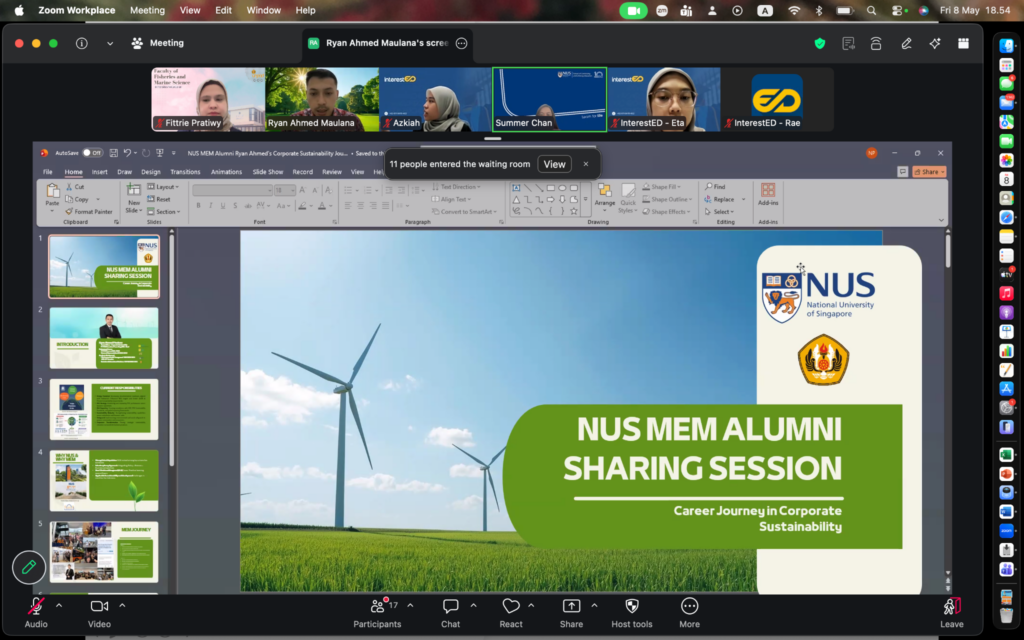Click the PowerPoint Save icon
The width and height of the screenshot is (1024, 640).
[114, 153]
